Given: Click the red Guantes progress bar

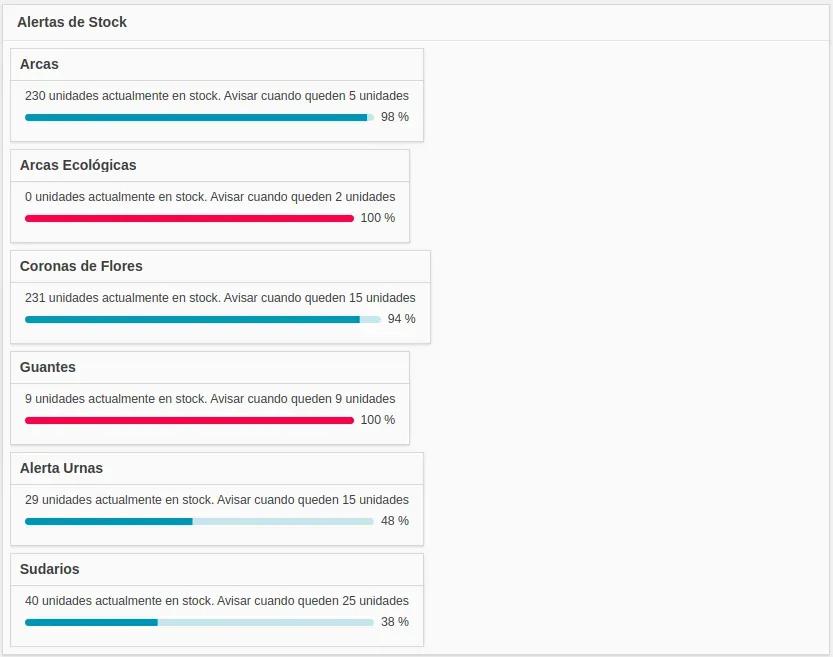Looking at the screenshot, I should click(x=189, y=420).
